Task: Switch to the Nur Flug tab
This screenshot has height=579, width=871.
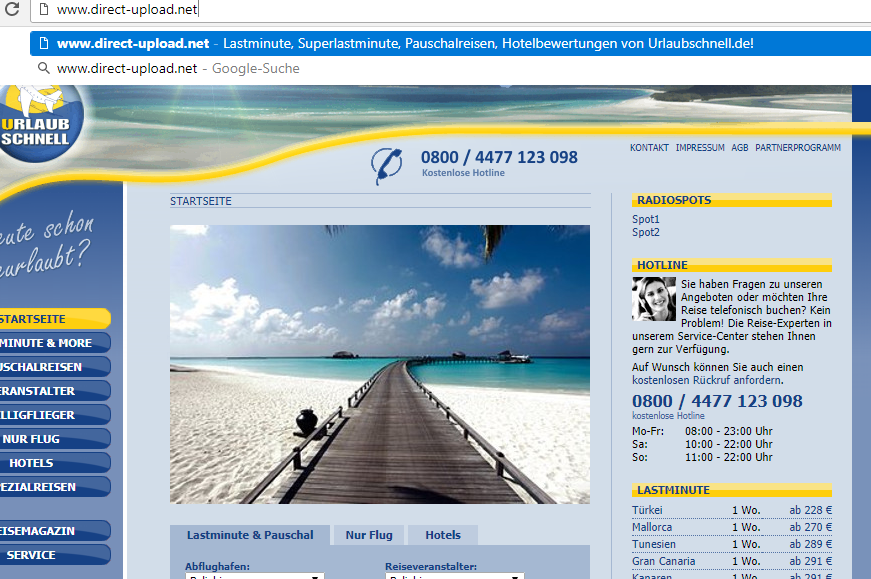Action: click(368, 535)
